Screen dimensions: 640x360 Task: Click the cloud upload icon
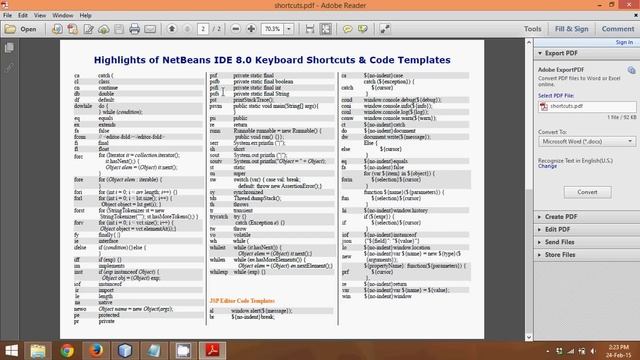(104, 29)
